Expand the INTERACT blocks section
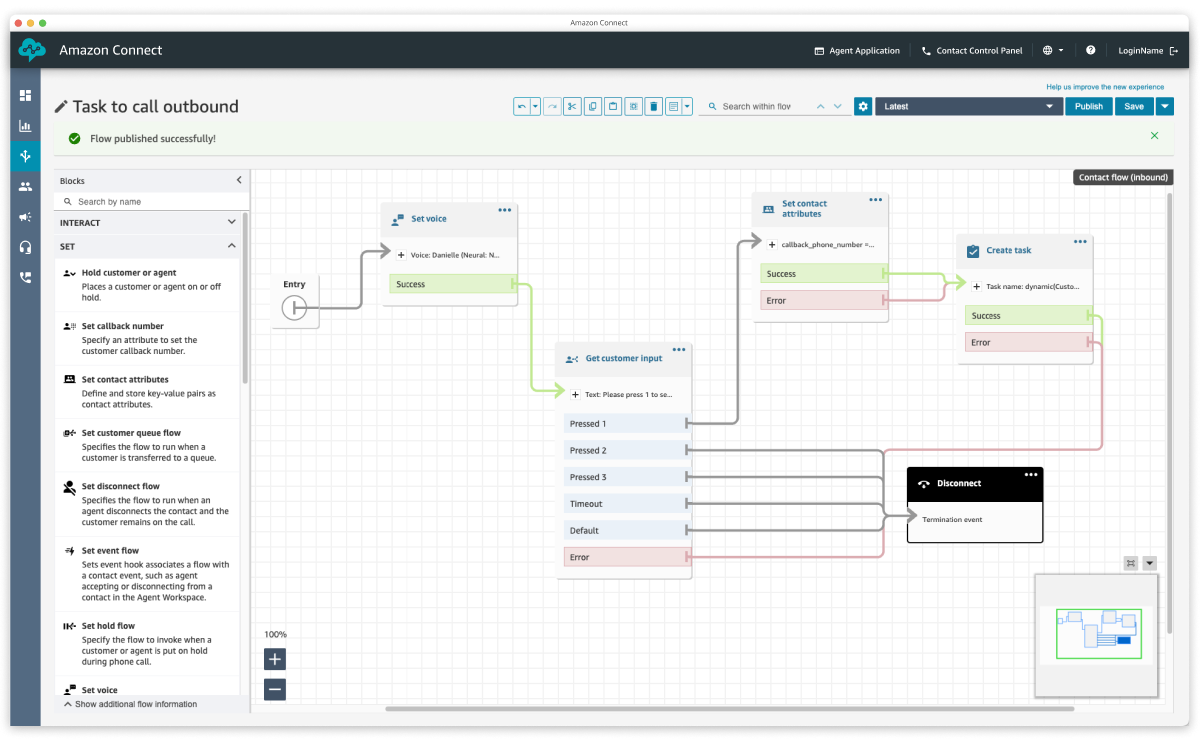Viewport: 1200px width, 742px height. coord(231,222)
